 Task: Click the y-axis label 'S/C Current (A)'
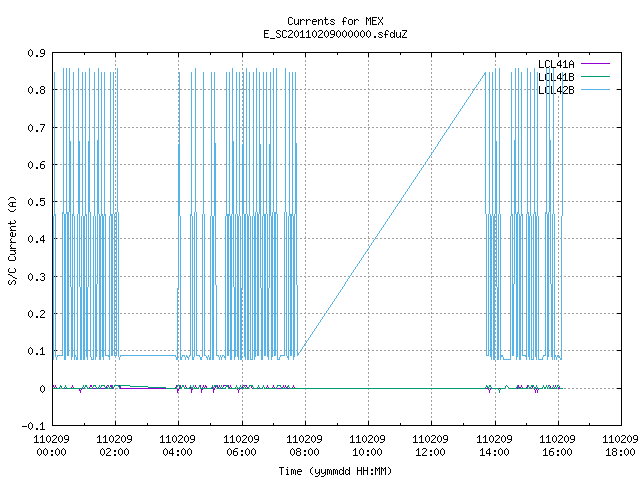click(x=13, y=240)
